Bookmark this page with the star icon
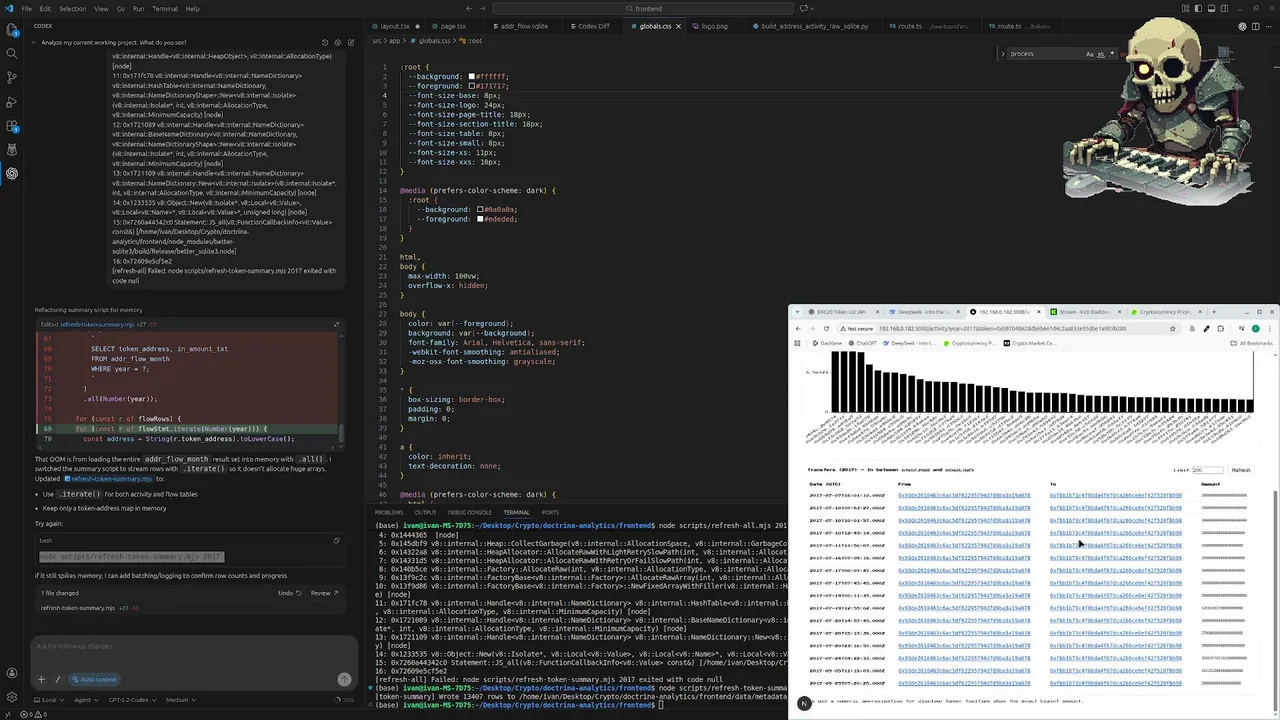The height and width of the screenshot is (720, 1280). point(1172,328)
